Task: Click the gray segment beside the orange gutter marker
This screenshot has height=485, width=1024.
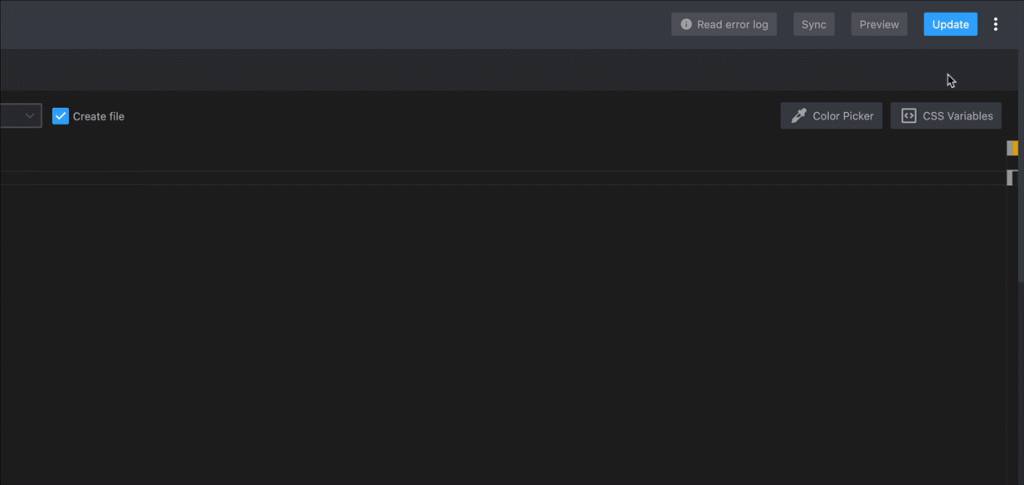Action: click(1010, 148)
